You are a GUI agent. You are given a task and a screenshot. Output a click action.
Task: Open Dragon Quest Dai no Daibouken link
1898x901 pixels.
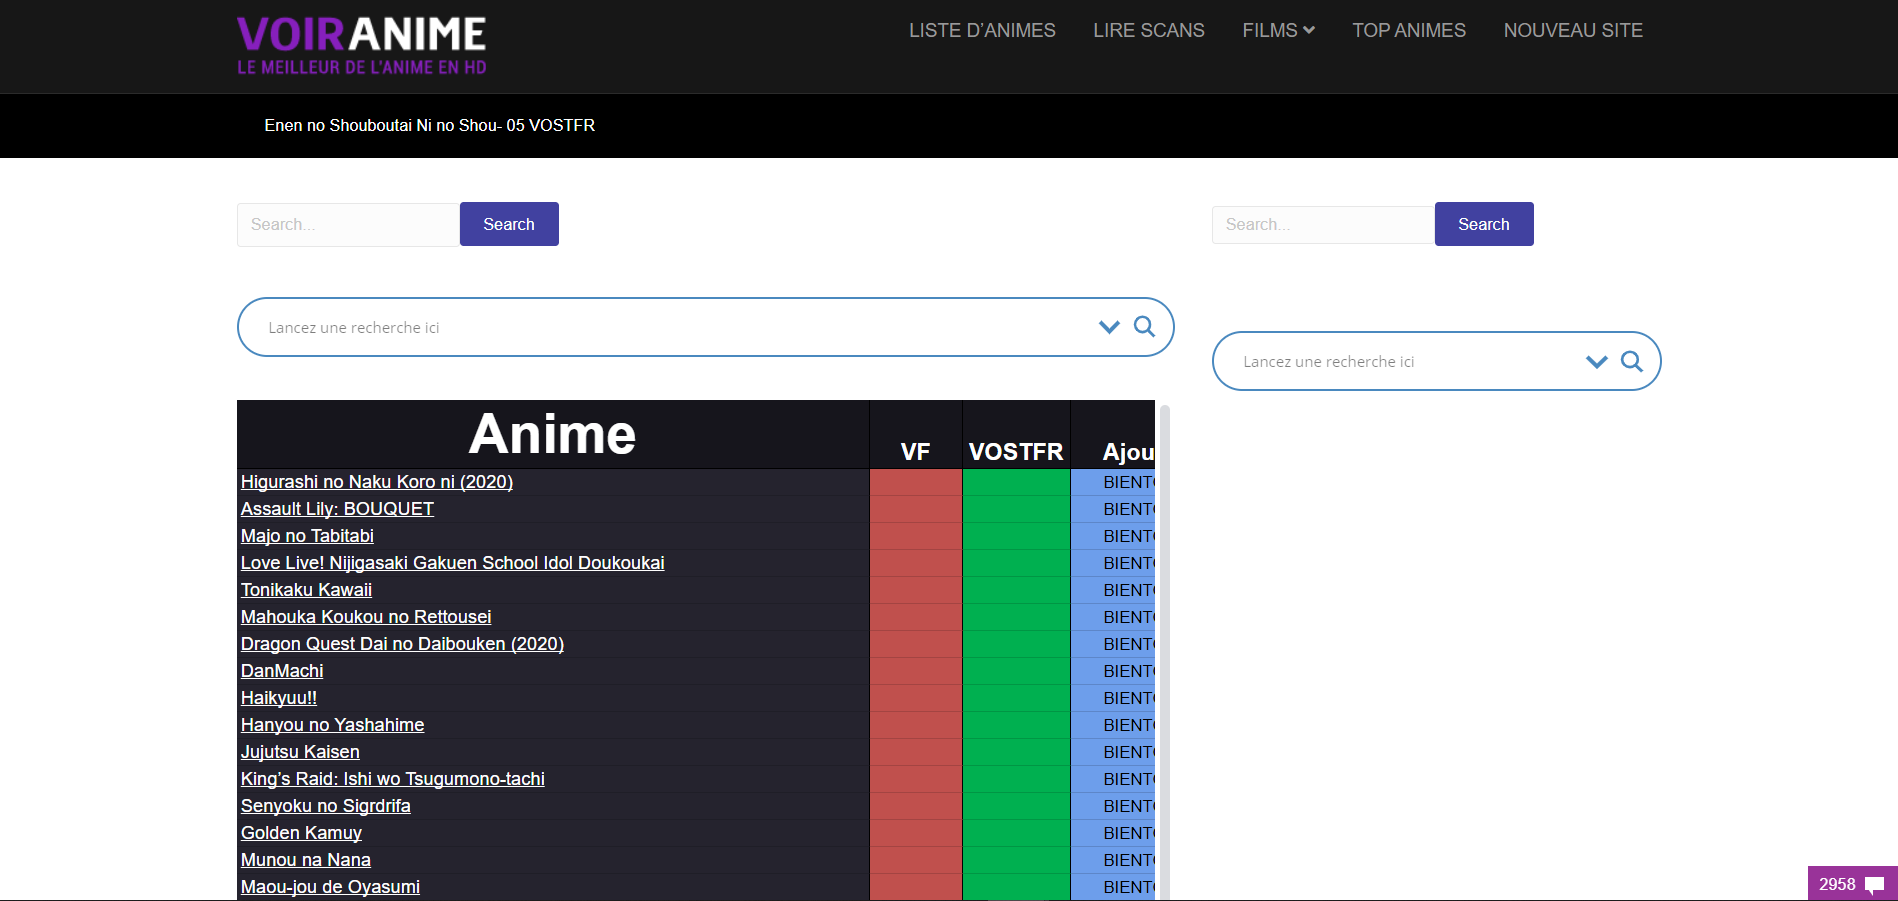(402, 644)
